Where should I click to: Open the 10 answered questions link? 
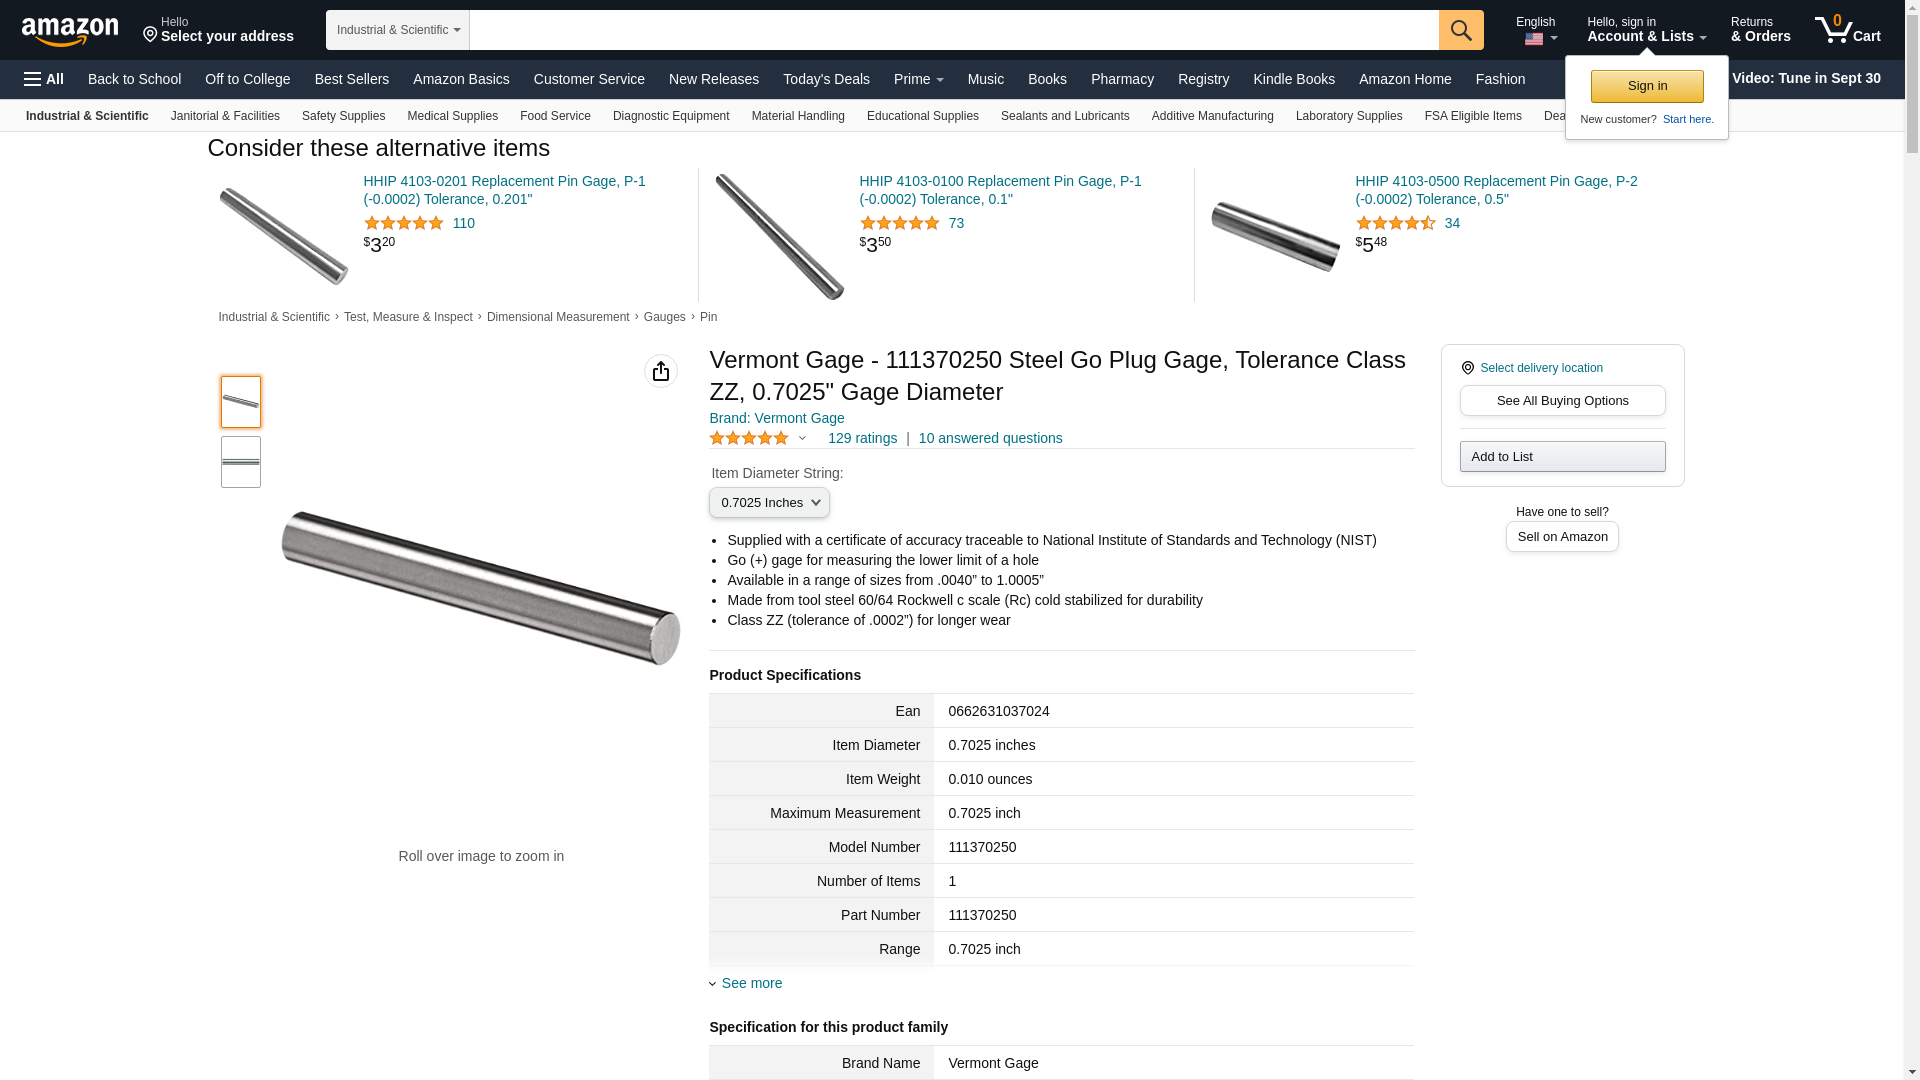tap(990, 438)
